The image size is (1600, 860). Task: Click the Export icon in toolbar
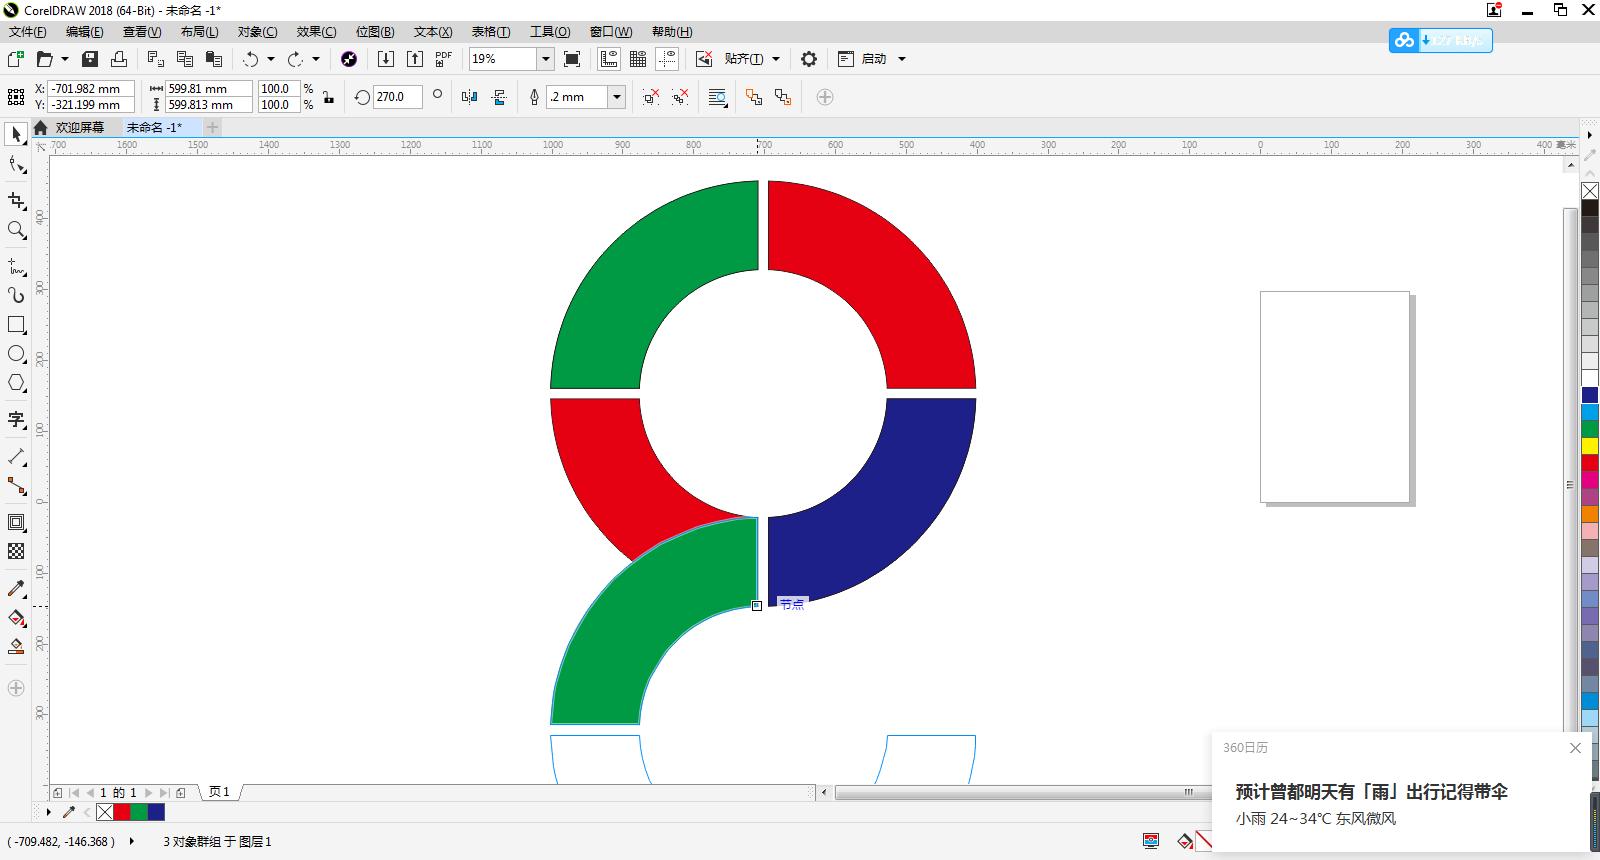tap(415, 59)
